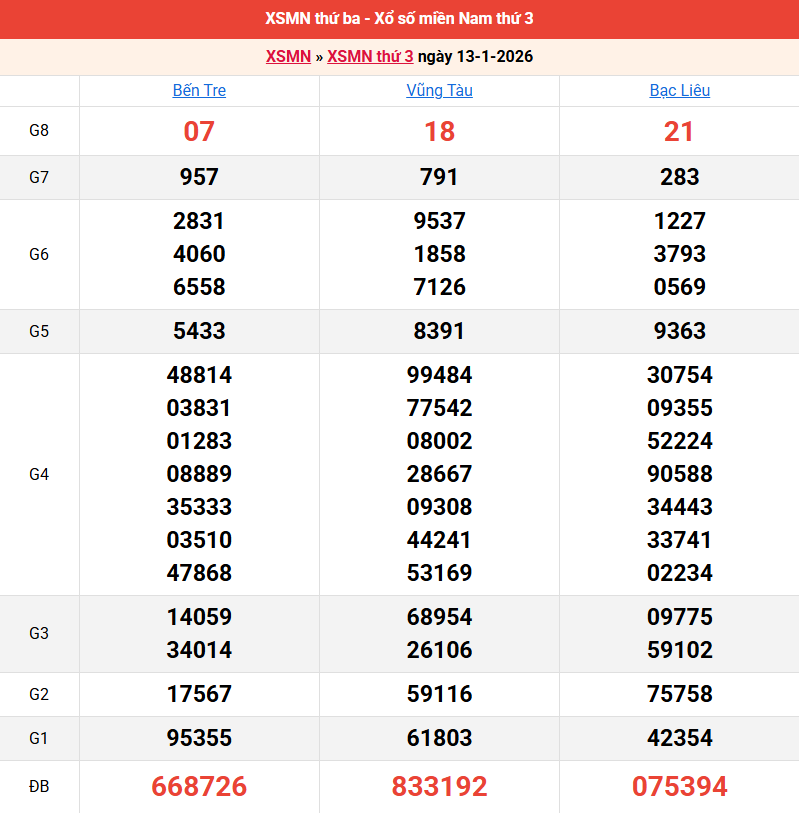Click the G5 number 5433
799x813 pixels.
tap(199, 331)
